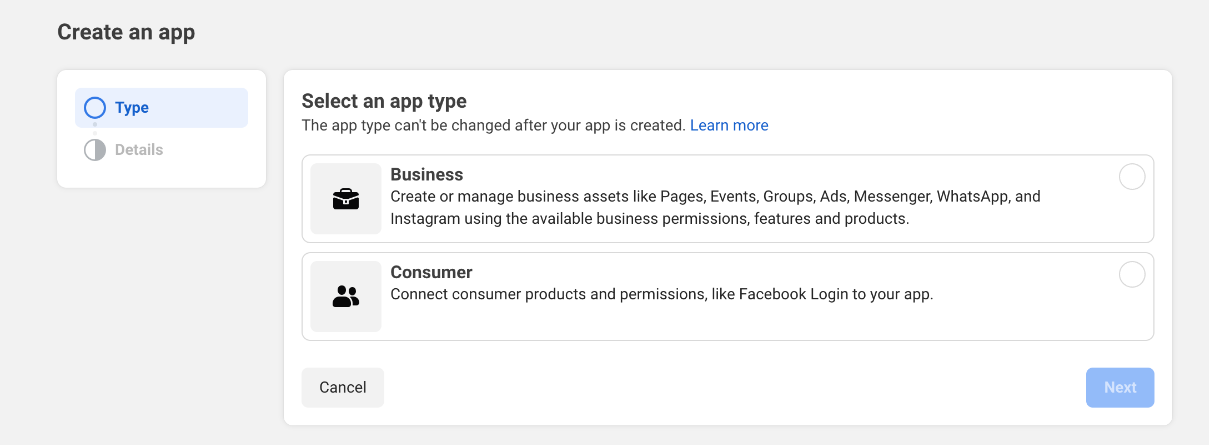Image resolution: width=1209 pixels, height=445 pixels.
Task: Open the Learn more link
Action: click(x=729, y=125)
